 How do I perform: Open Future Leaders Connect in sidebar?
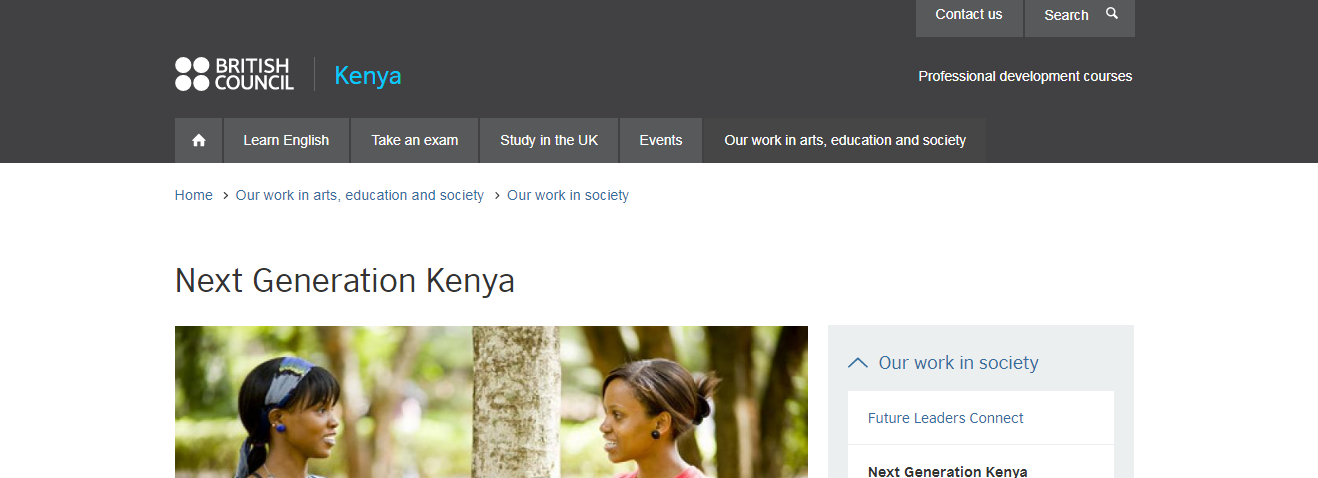[945, 418]
